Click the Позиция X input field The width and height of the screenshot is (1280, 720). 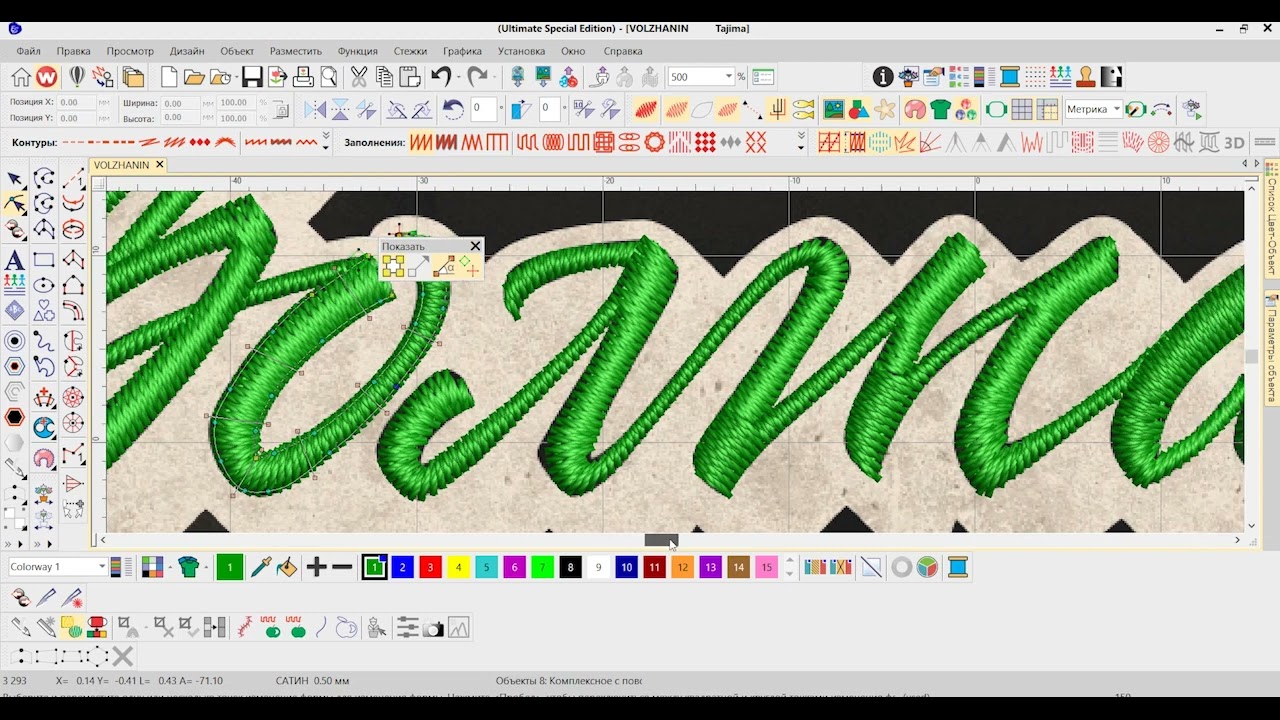pos(76,102)
